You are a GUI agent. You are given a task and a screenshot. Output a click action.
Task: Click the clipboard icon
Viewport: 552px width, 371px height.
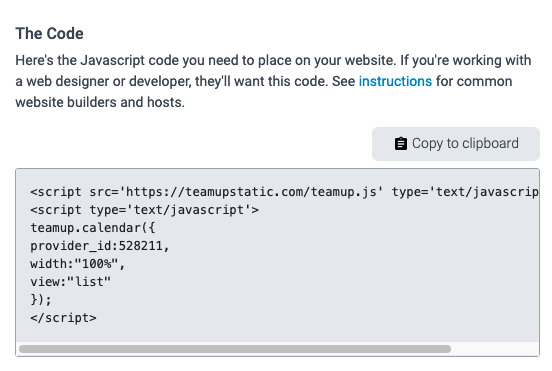tap(401, 144)
